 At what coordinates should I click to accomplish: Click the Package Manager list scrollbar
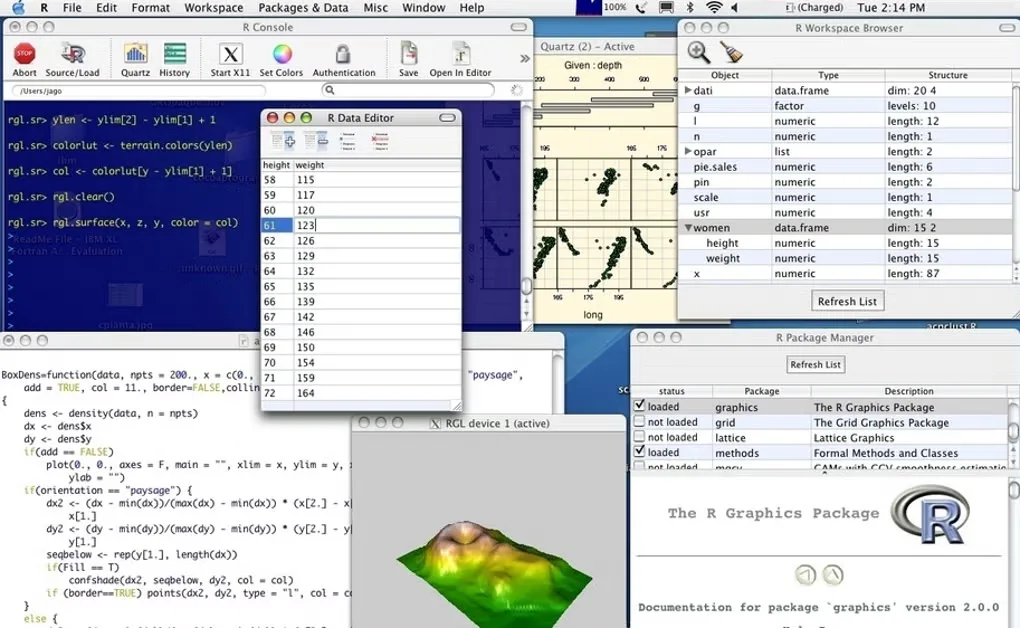(1013, 432)
